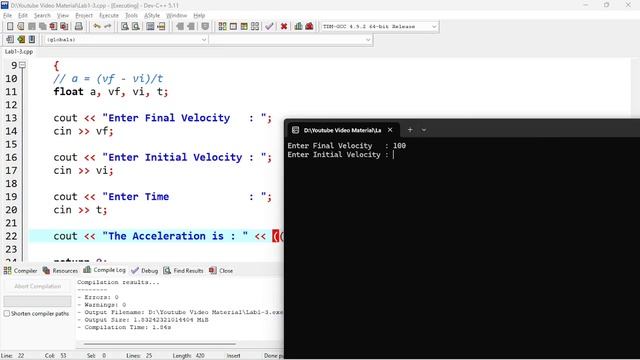
Task: Open the File menu
Action: (7, 15)
